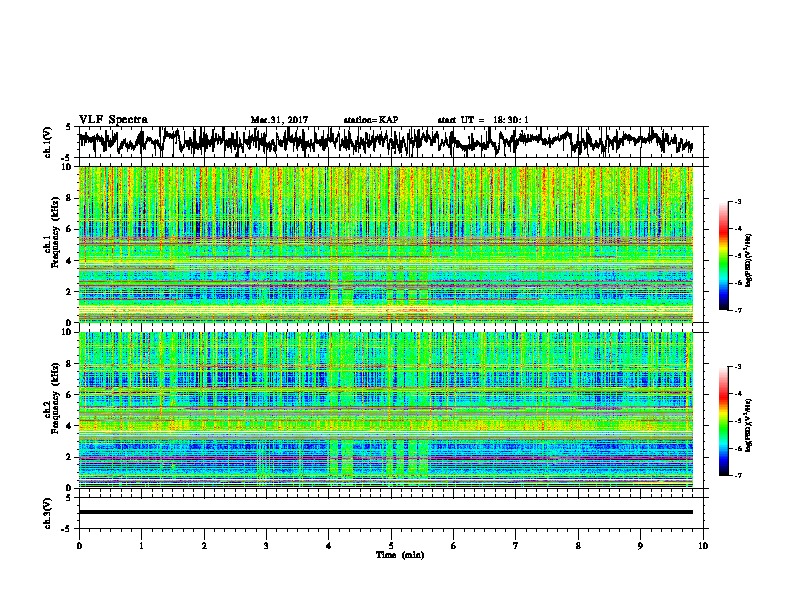Click time axis tick label "2"
Image resolution: width=792 pixels, height=612 pixels.
204,546
